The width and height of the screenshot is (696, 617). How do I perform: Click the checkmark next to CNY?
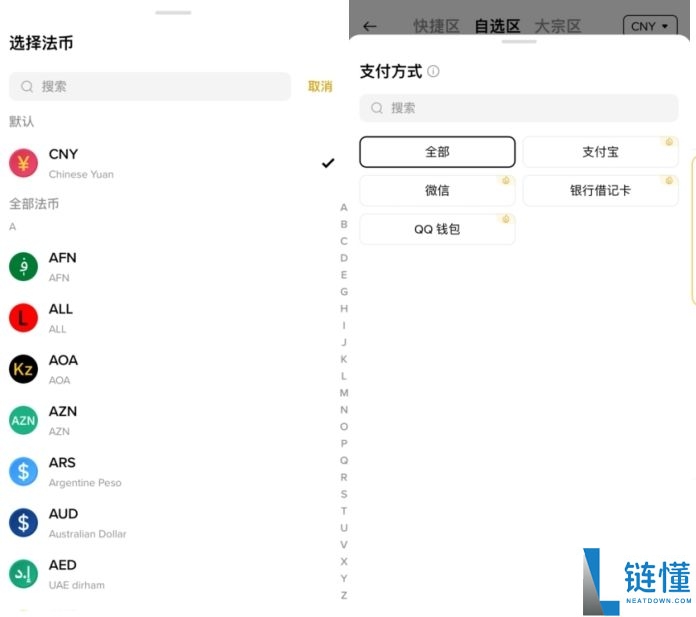[x=328, y=163]
